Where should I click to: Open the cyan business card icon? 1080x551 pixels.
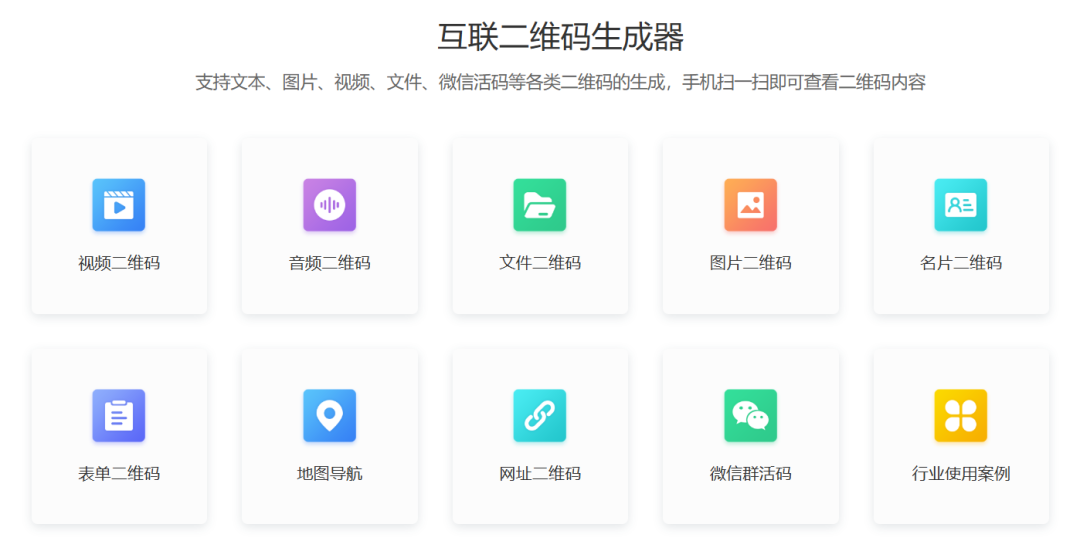pyautogui.click(x=961, y=205)
